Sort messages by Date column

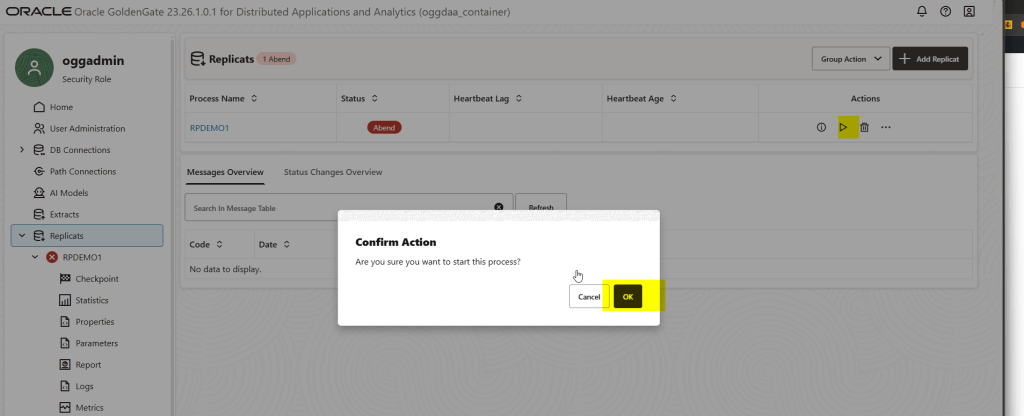click(287, 244)
